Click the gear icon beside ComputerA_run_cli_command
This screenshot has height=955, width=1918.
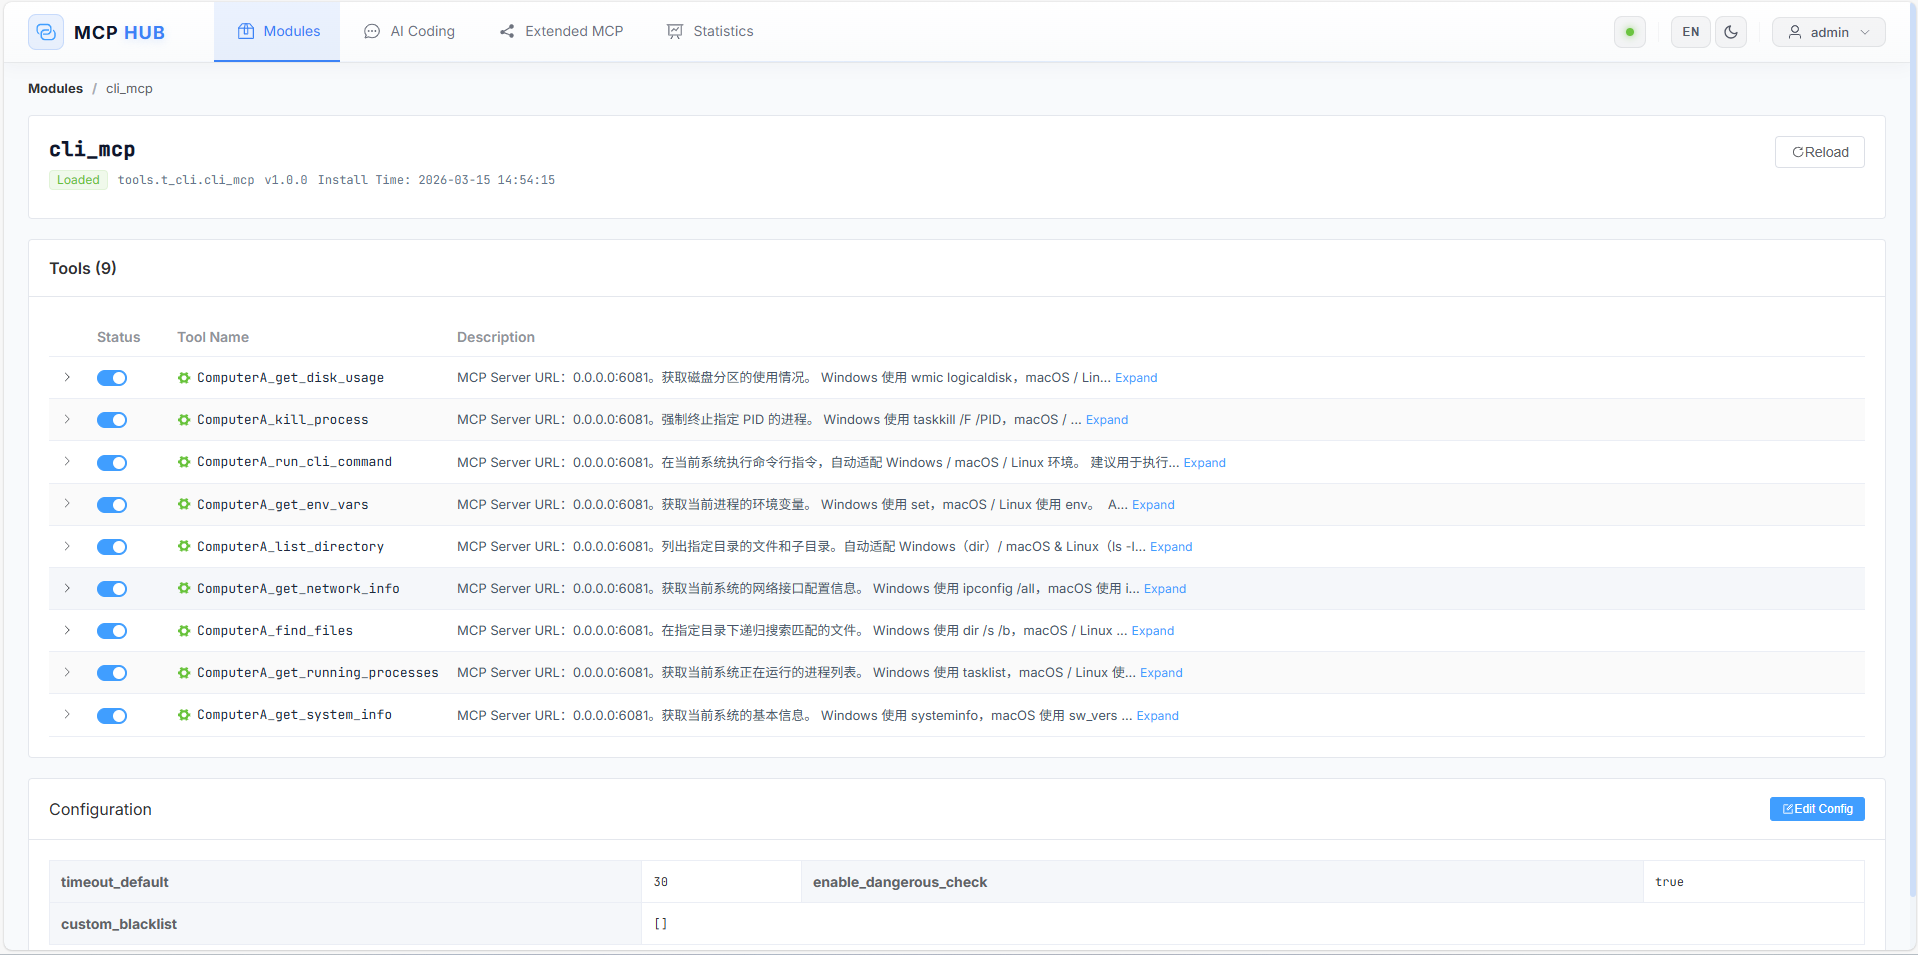click(184, 462)
